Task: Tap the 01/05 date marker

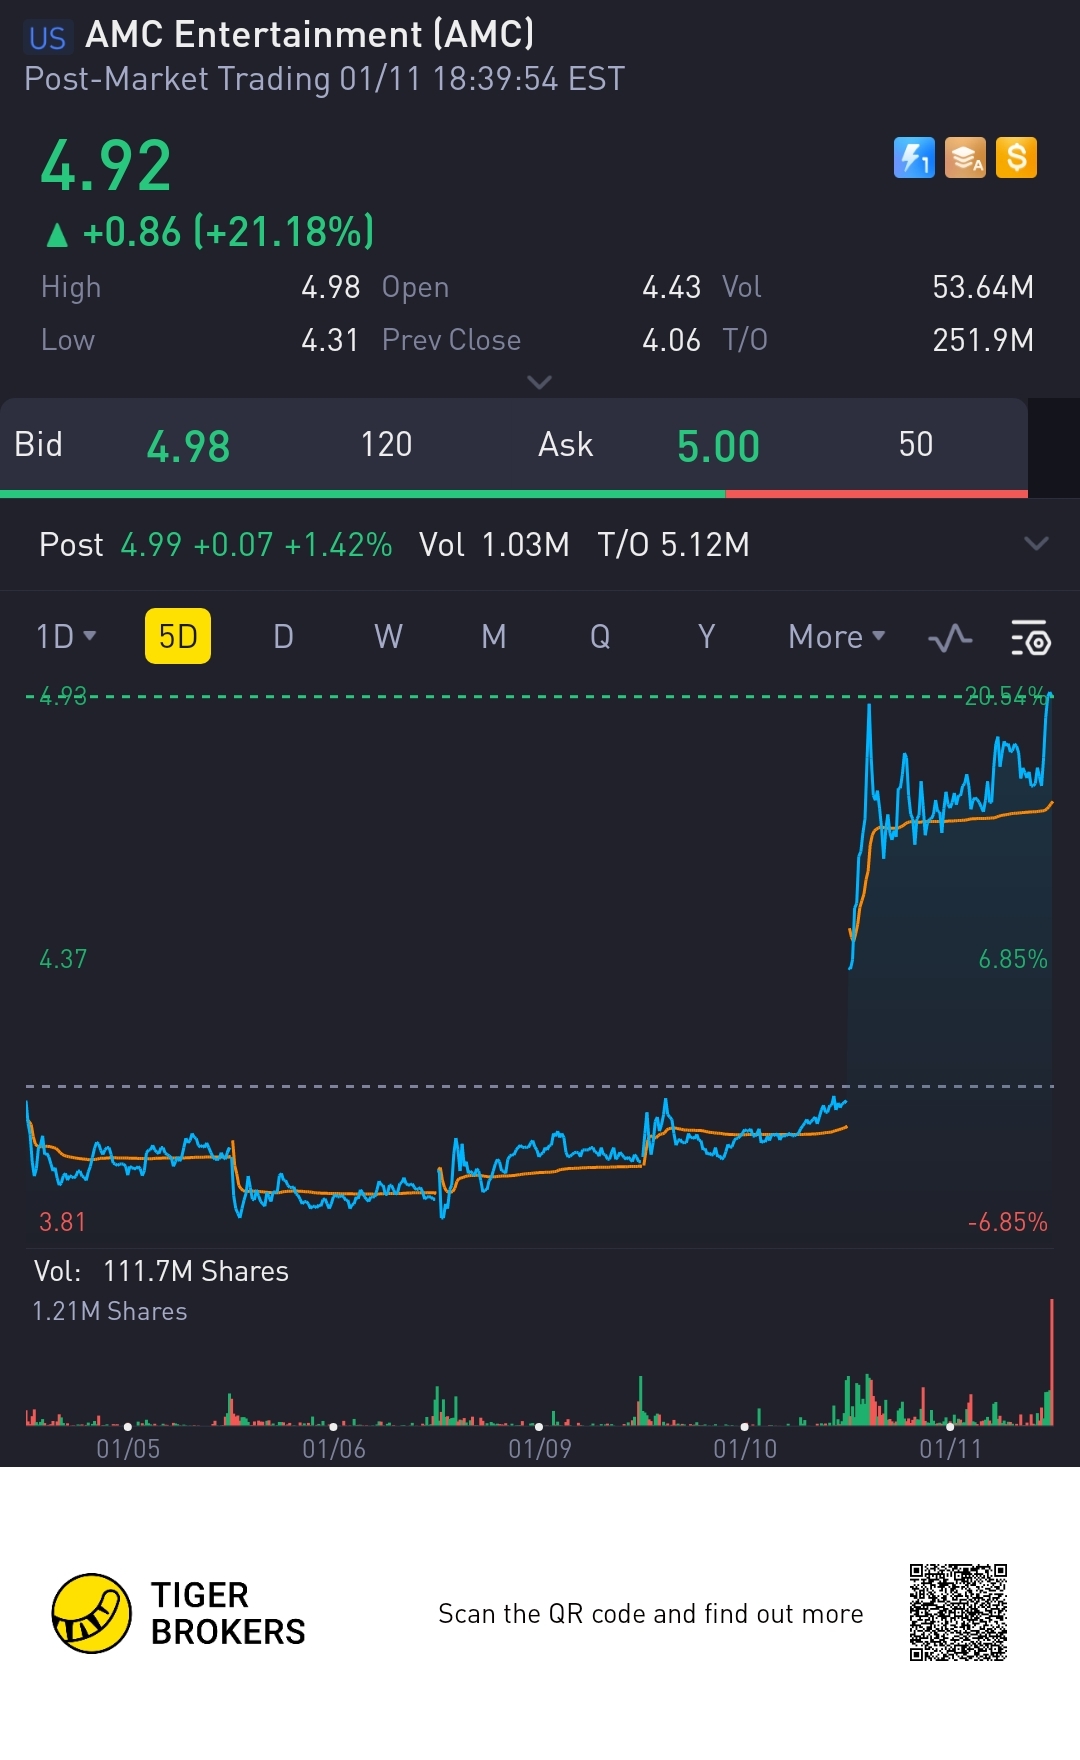Action: point(128,1448)
